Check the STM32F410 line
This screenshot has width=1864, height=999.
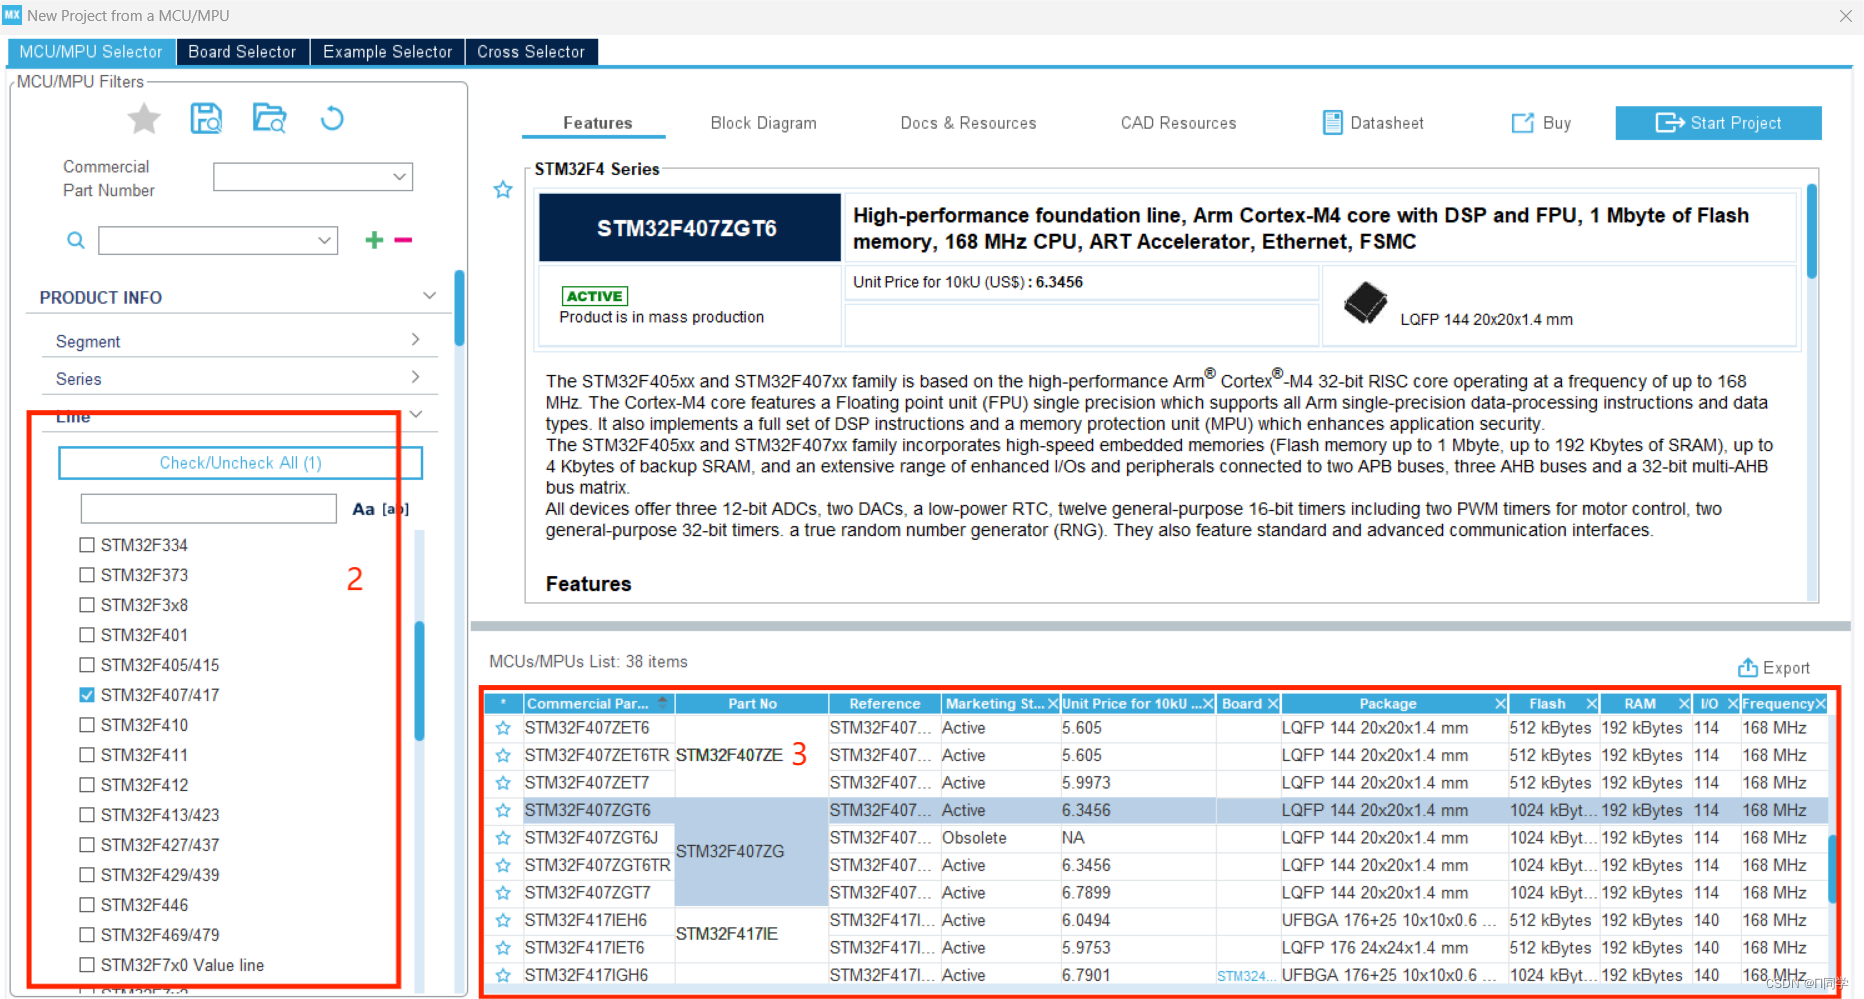(x=87, y=725)
